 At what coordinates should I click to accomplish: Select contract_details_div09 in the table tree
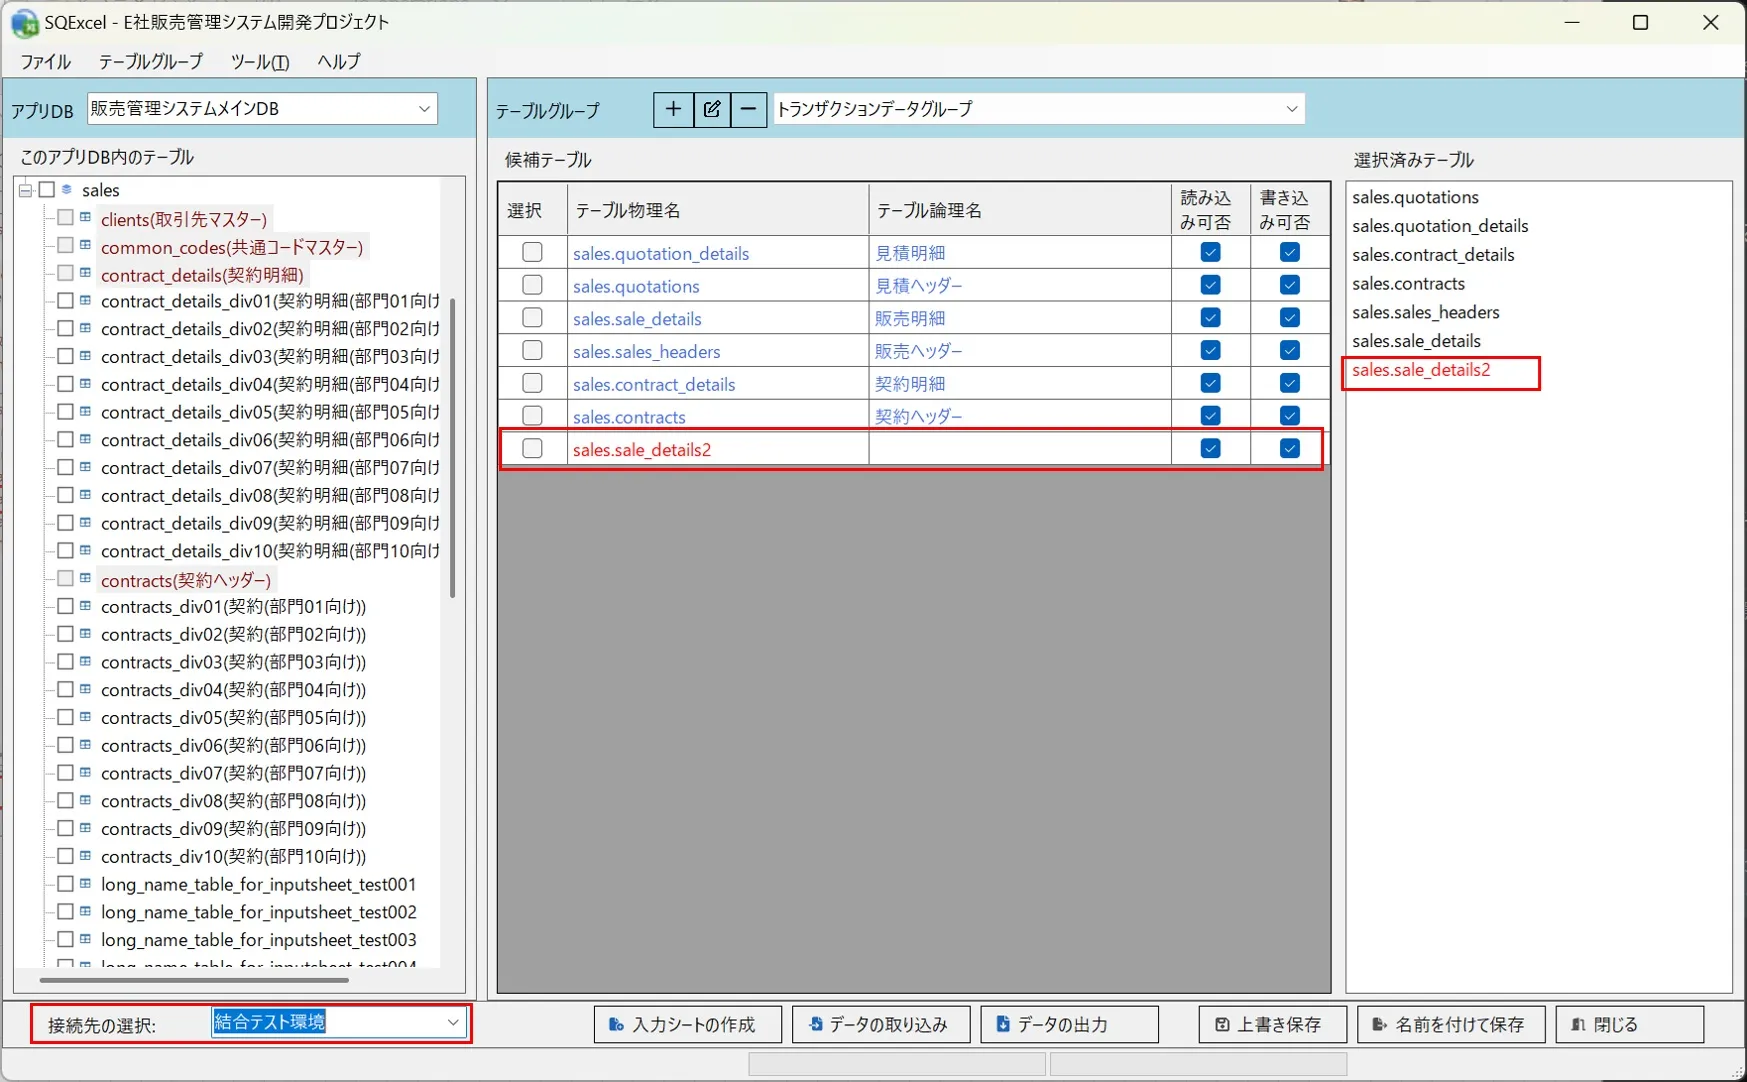click(270, 523)
